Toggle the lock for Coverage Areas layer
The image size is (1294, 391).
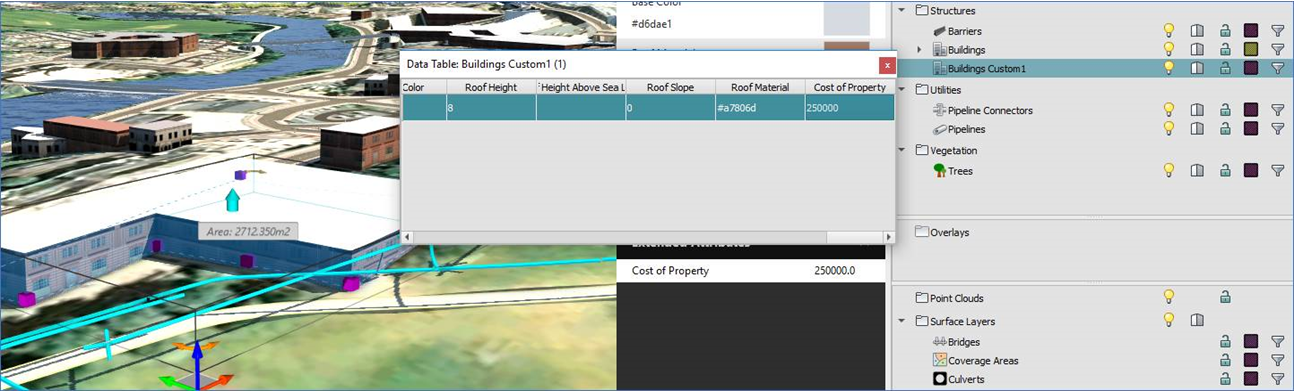[1225, 360]
